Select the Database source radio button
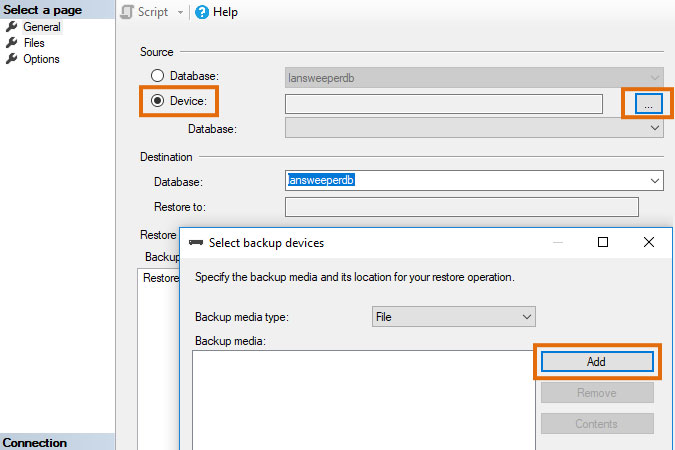 157,76
